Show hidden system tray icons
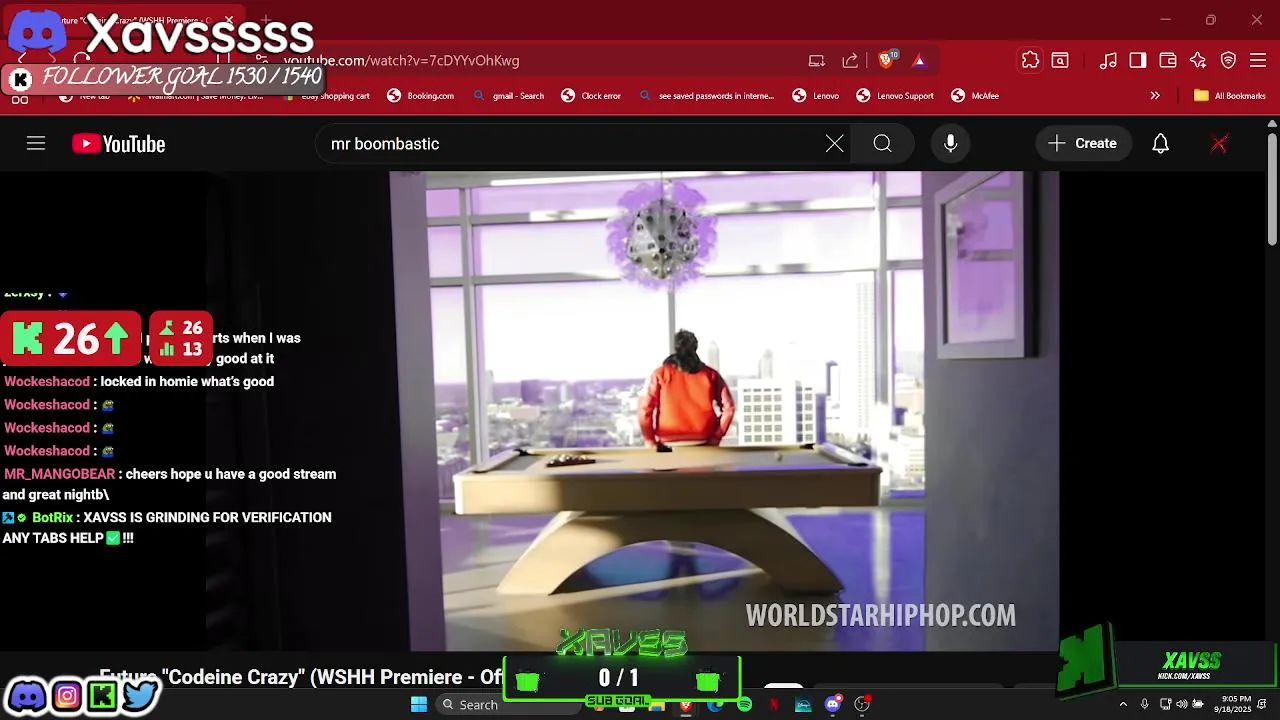 pos(1123,705)
